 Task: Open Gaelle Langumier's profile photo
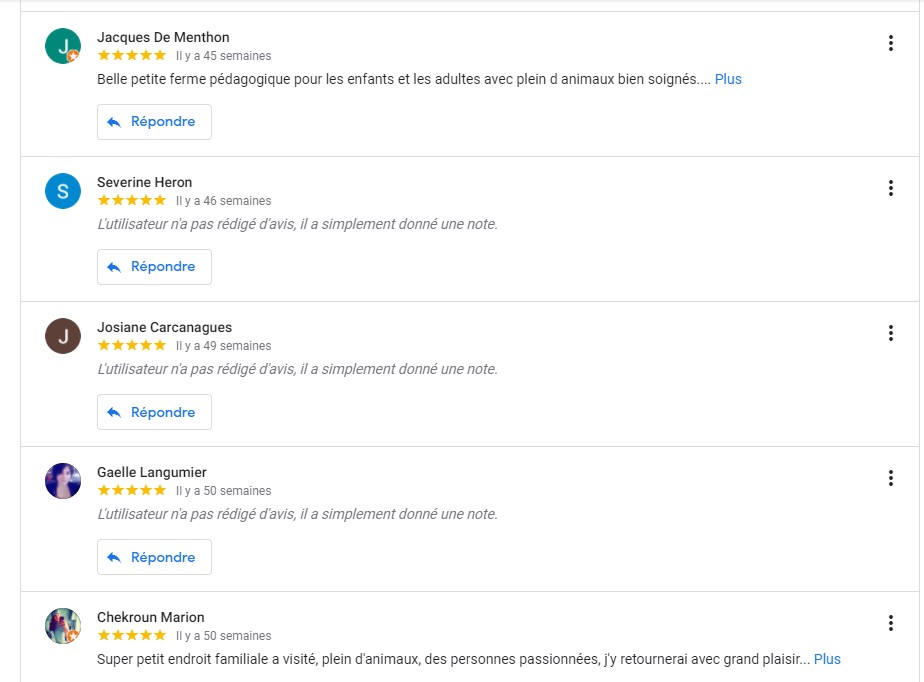(62, 481)
